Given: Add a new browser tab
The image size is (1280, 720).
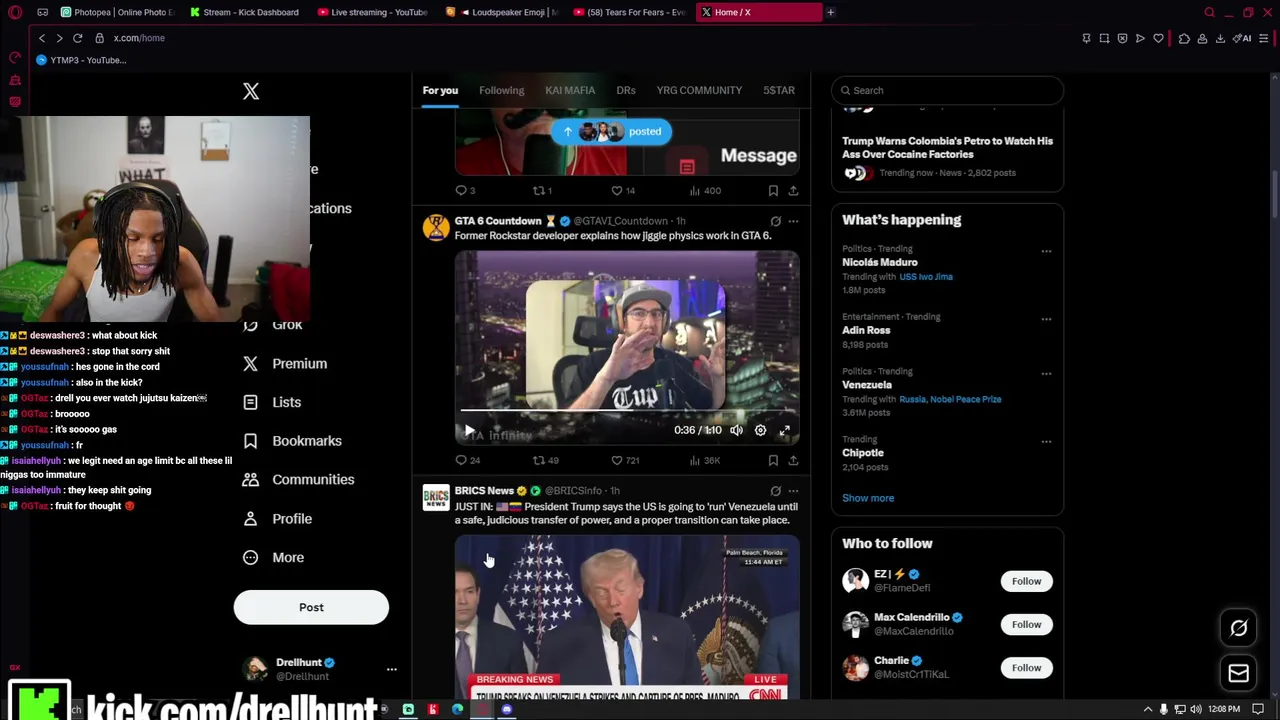Looking at the screenshot, I should pos(830,12).
